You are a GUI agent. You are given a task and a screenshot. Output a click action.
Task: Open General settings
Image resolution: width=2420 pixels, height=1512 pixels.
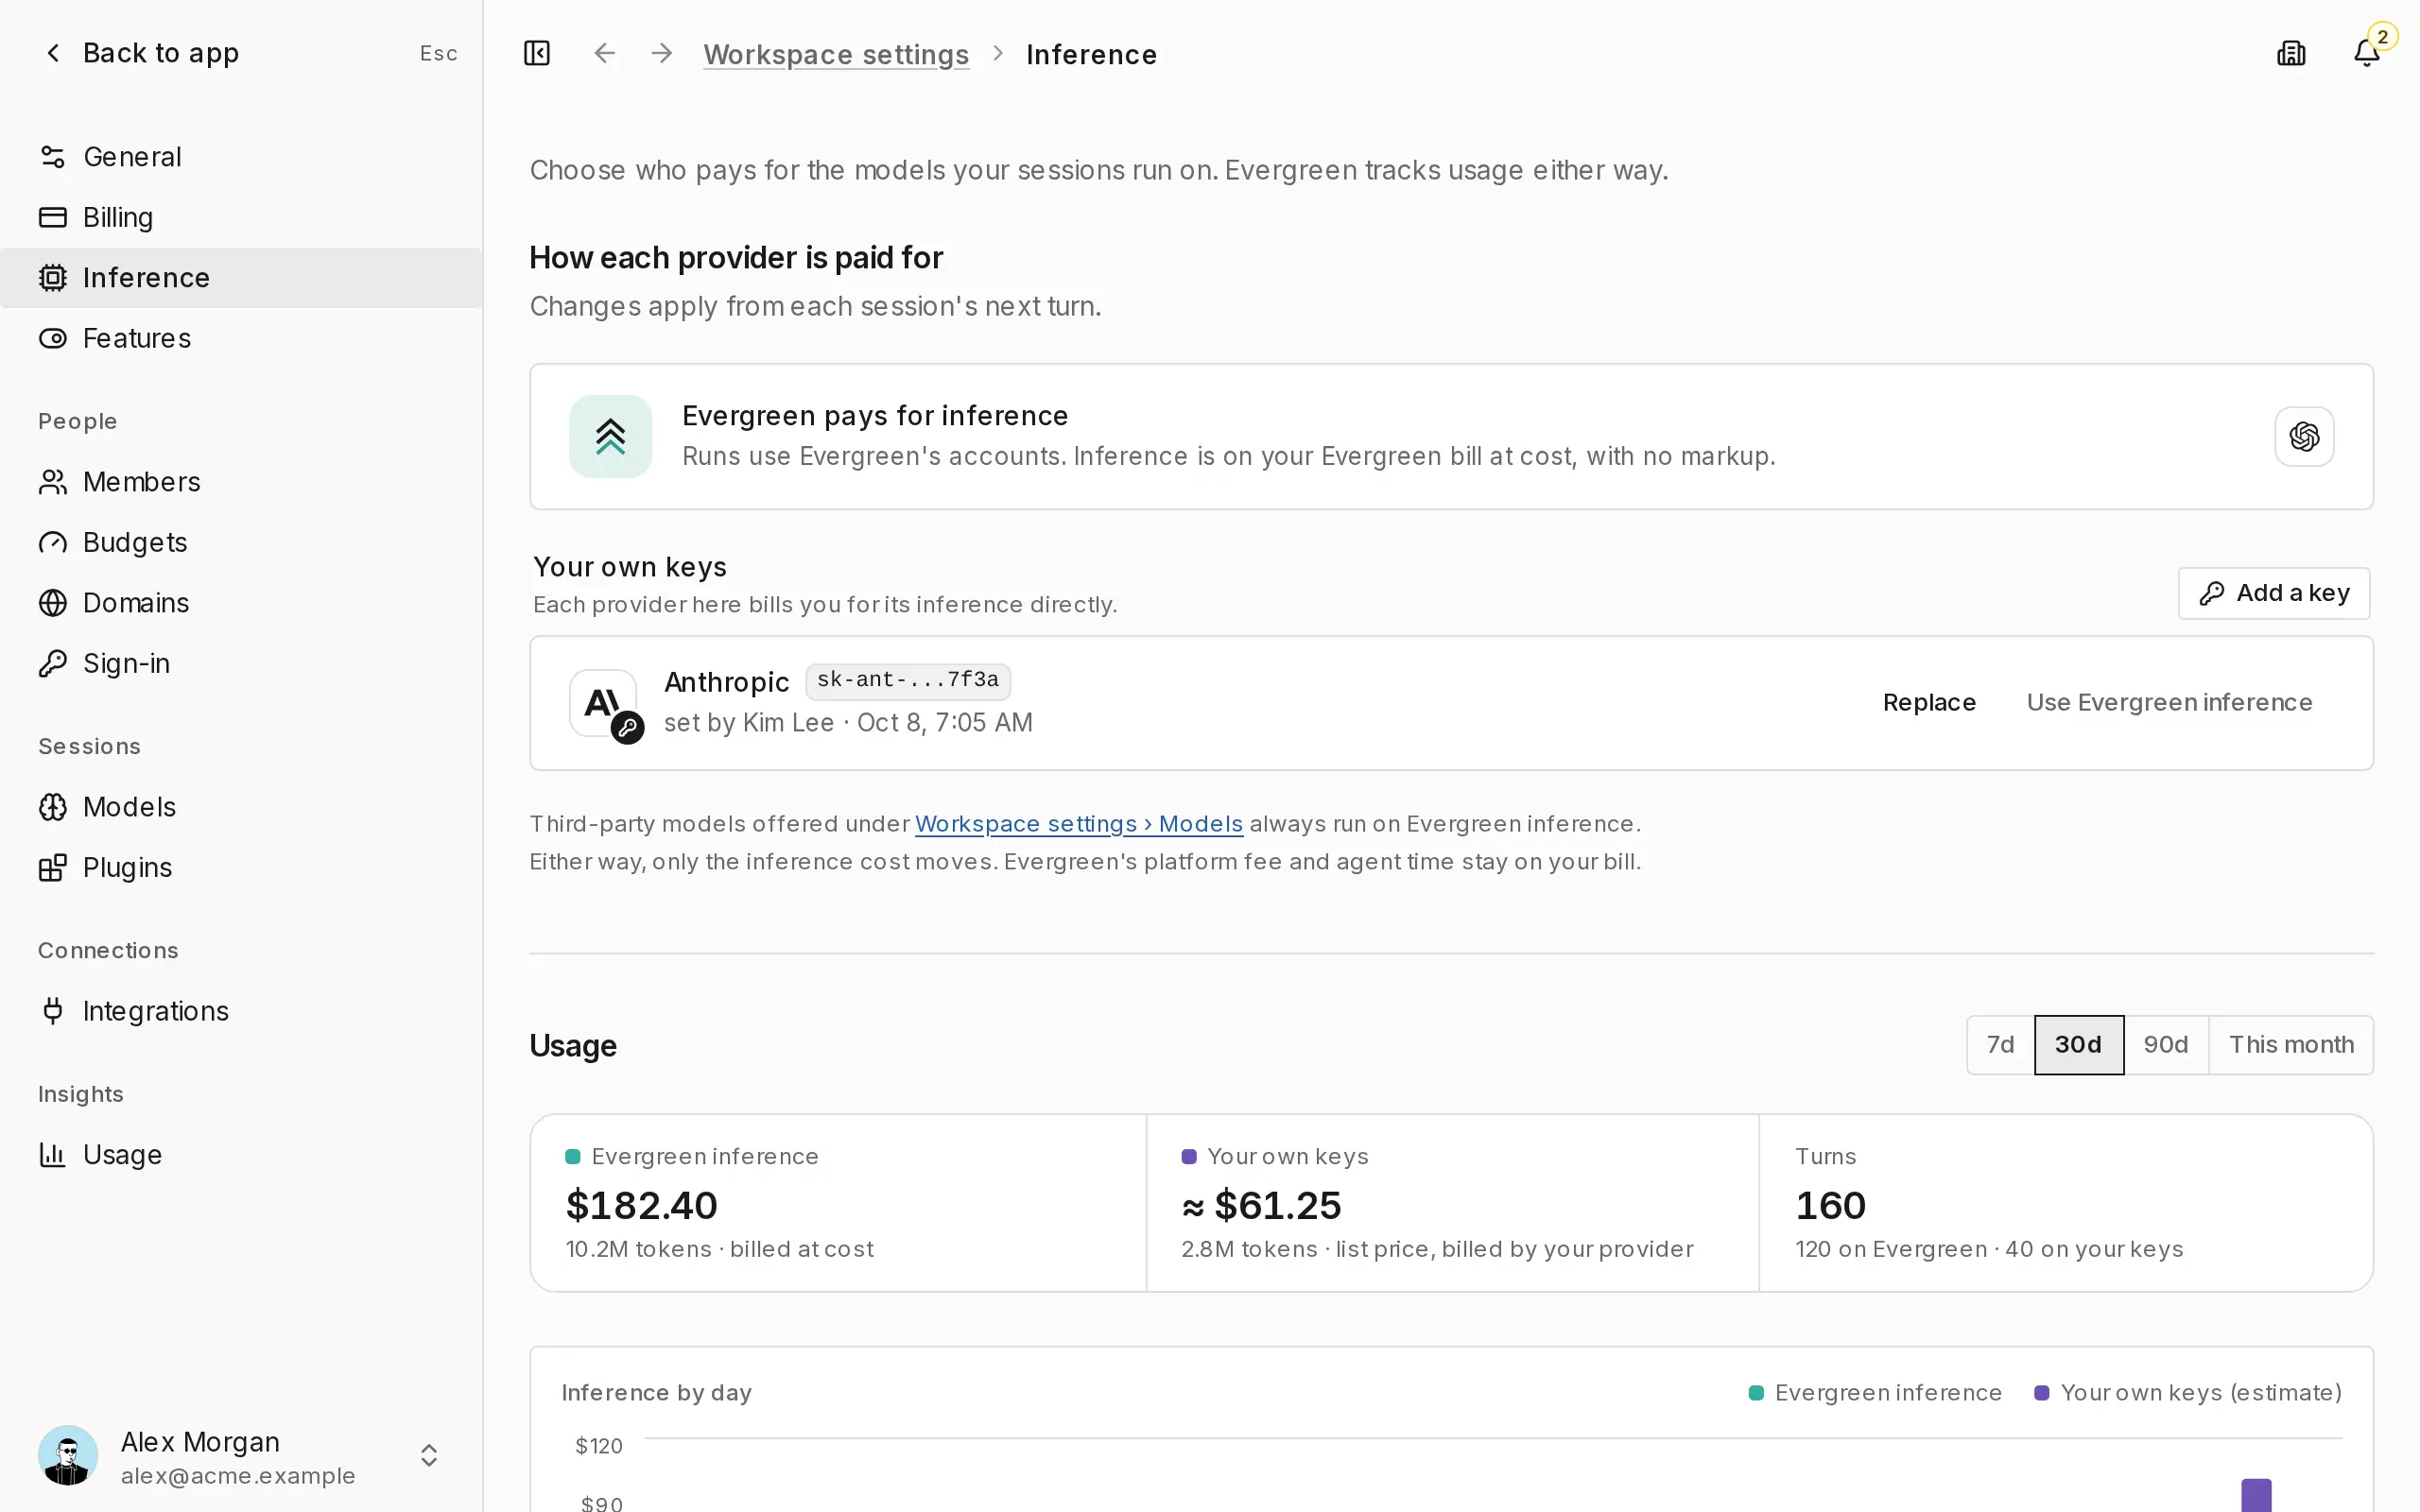coord(241,157)
